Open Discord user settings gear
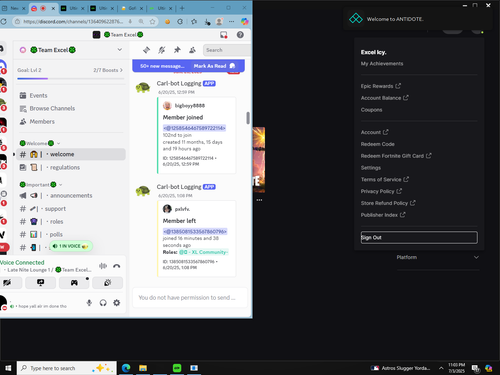This screenshot has width=500, height=375. (117, 303)
